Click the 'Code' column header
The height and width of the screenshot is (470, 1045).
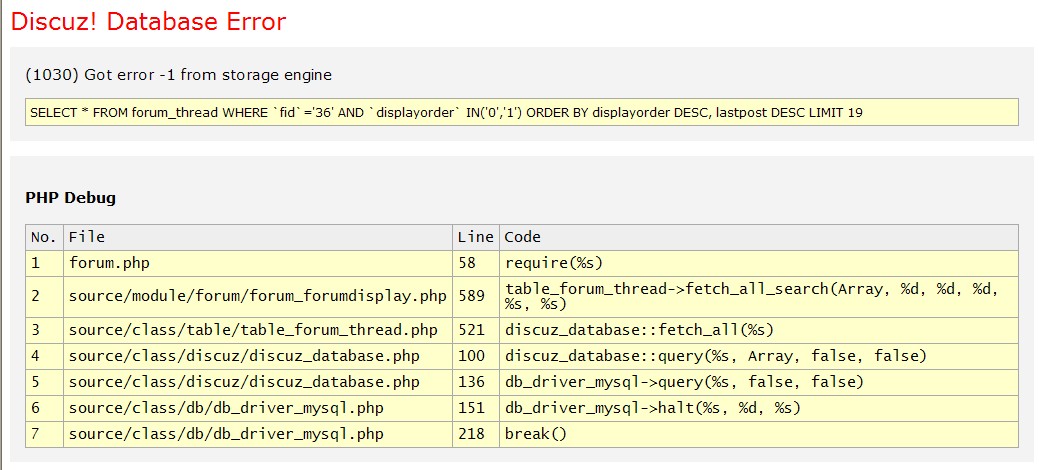[x=759, y=237]
